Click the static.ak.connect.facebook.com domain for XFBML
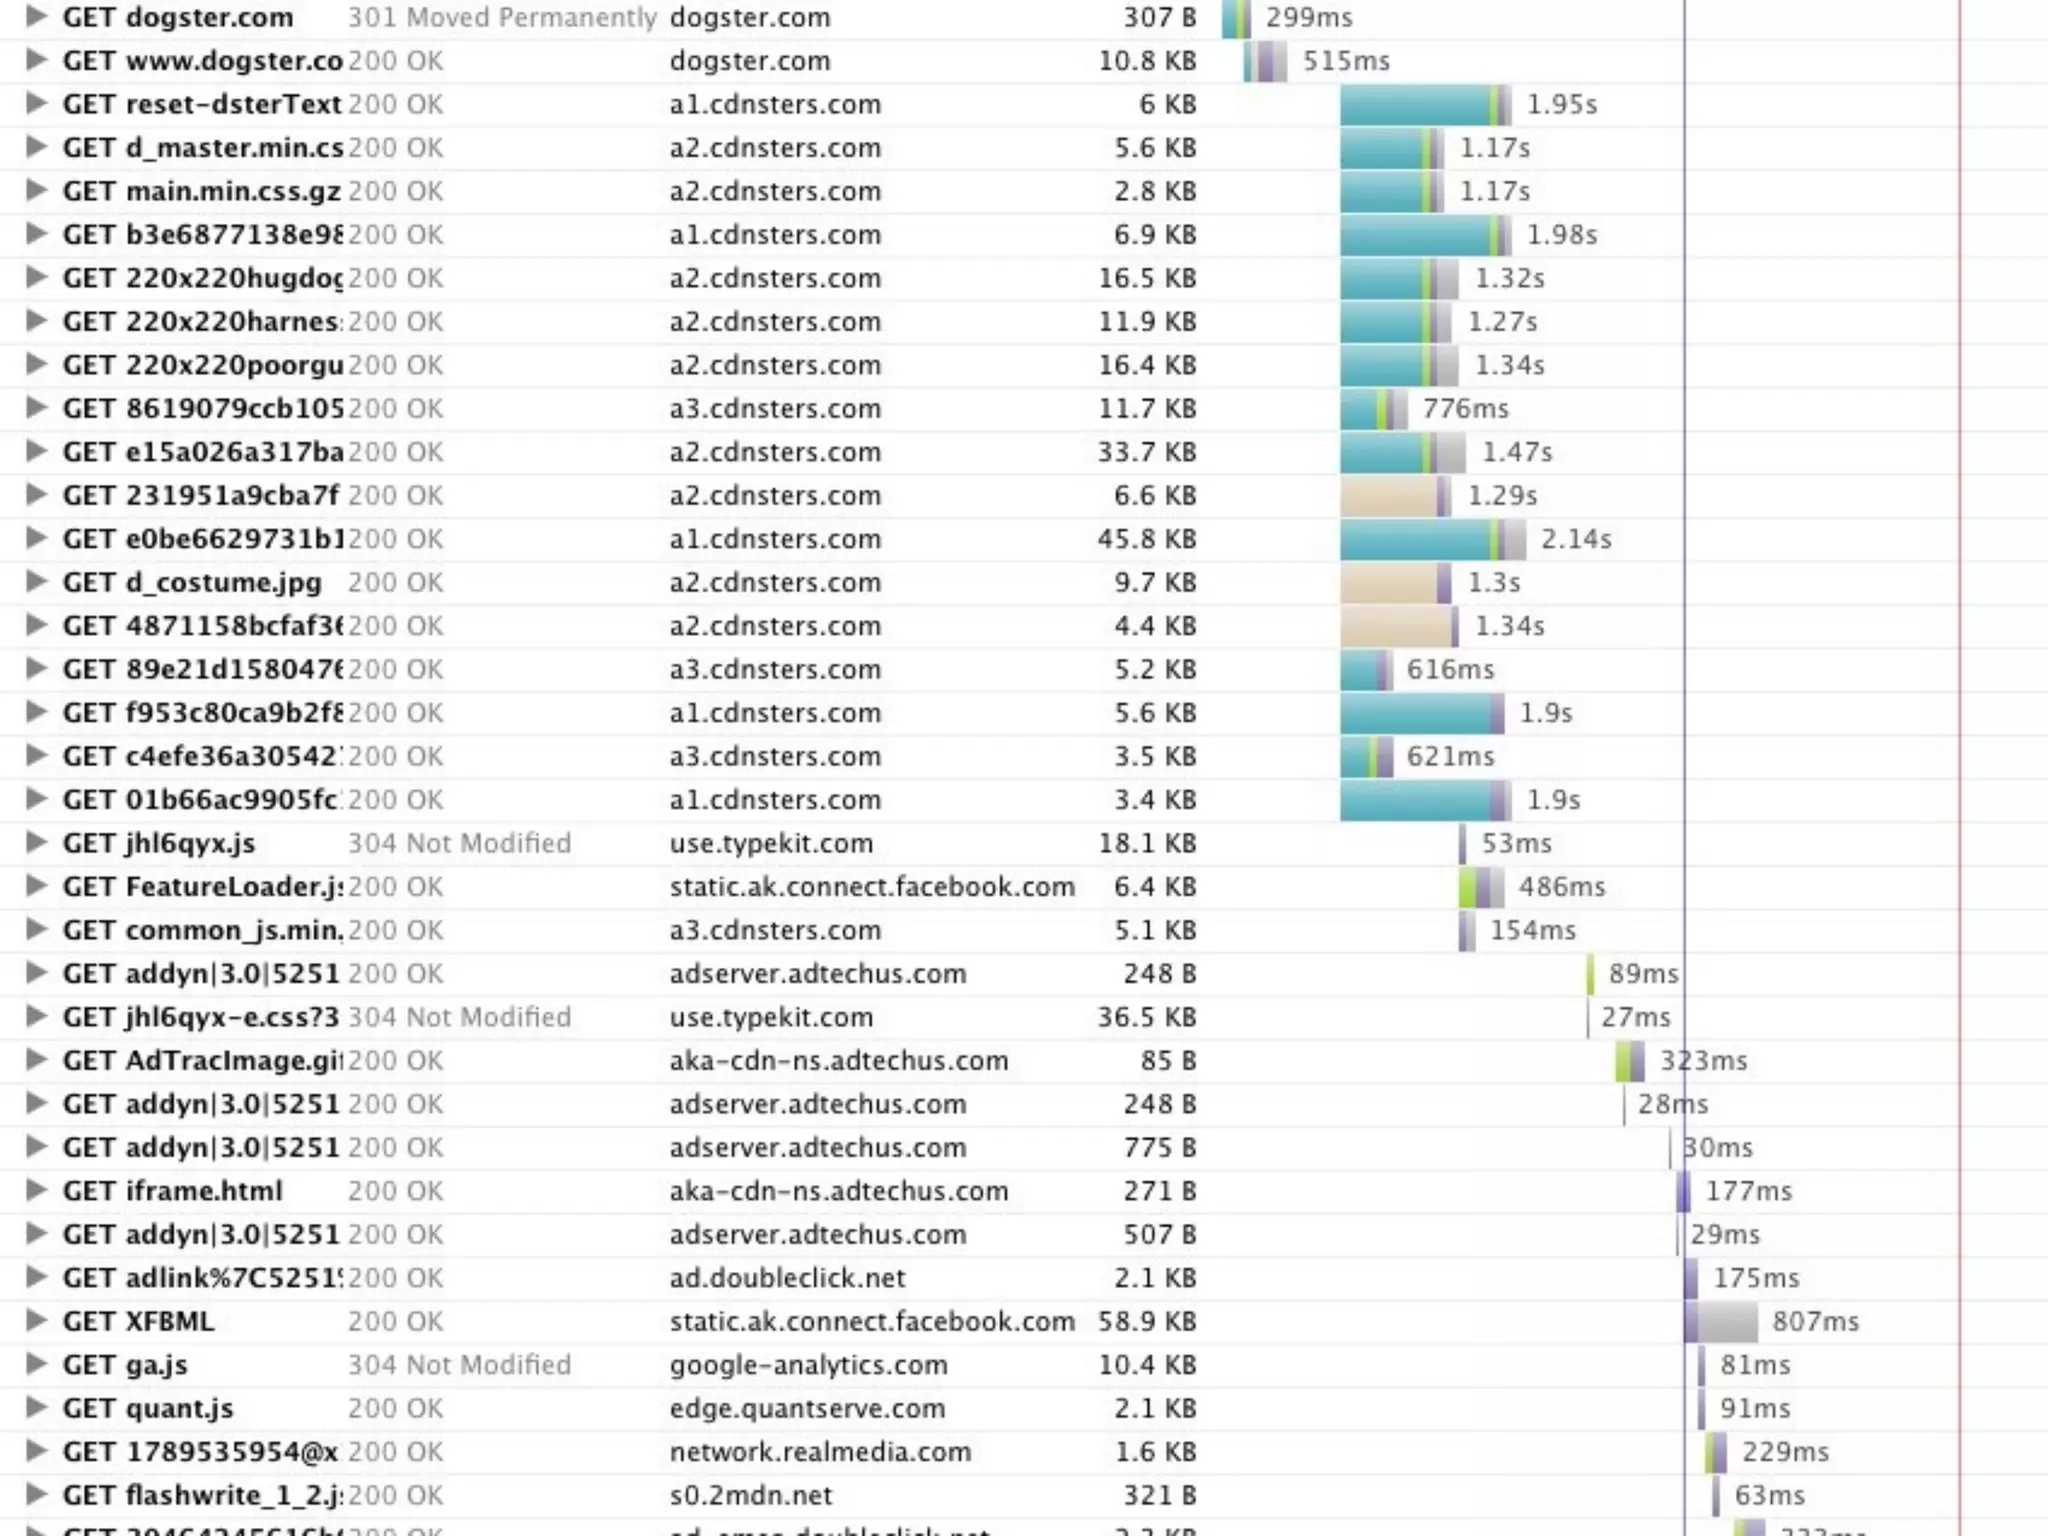The image size is (2048, 1536). tap(872, 1321)
